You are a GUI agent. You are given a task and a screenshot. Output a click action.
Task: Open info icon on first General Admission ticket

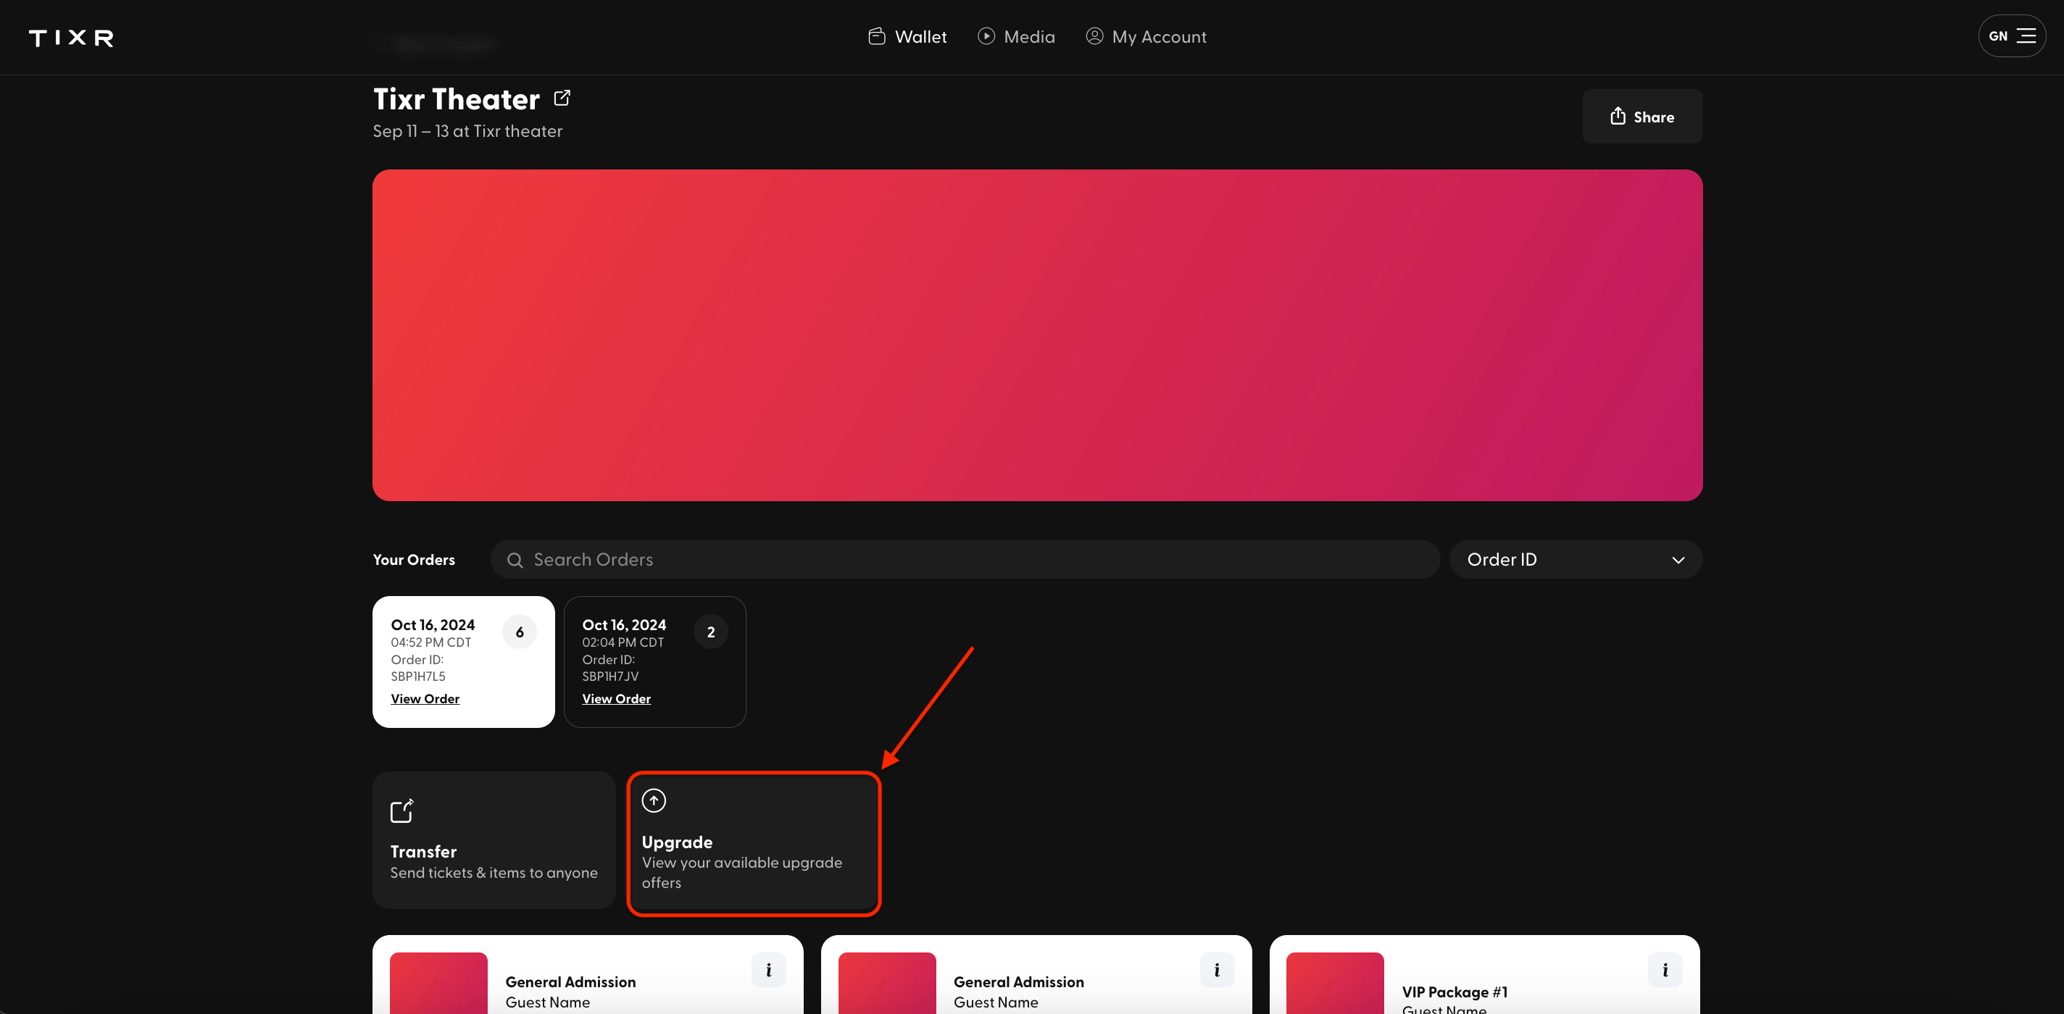(x=768, y=970)
